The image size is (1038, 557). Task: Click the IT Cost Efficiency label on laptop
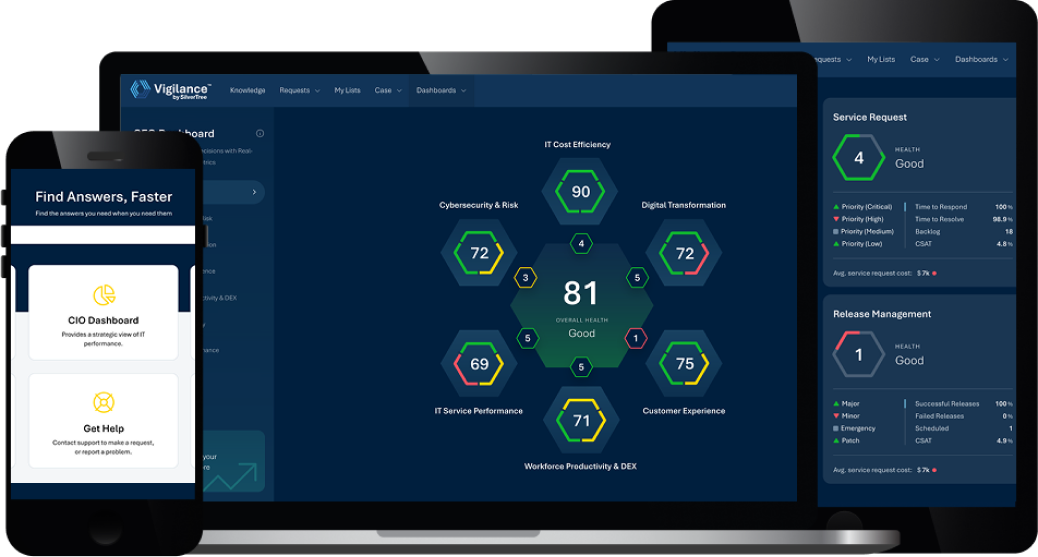(x=577, y=144)
